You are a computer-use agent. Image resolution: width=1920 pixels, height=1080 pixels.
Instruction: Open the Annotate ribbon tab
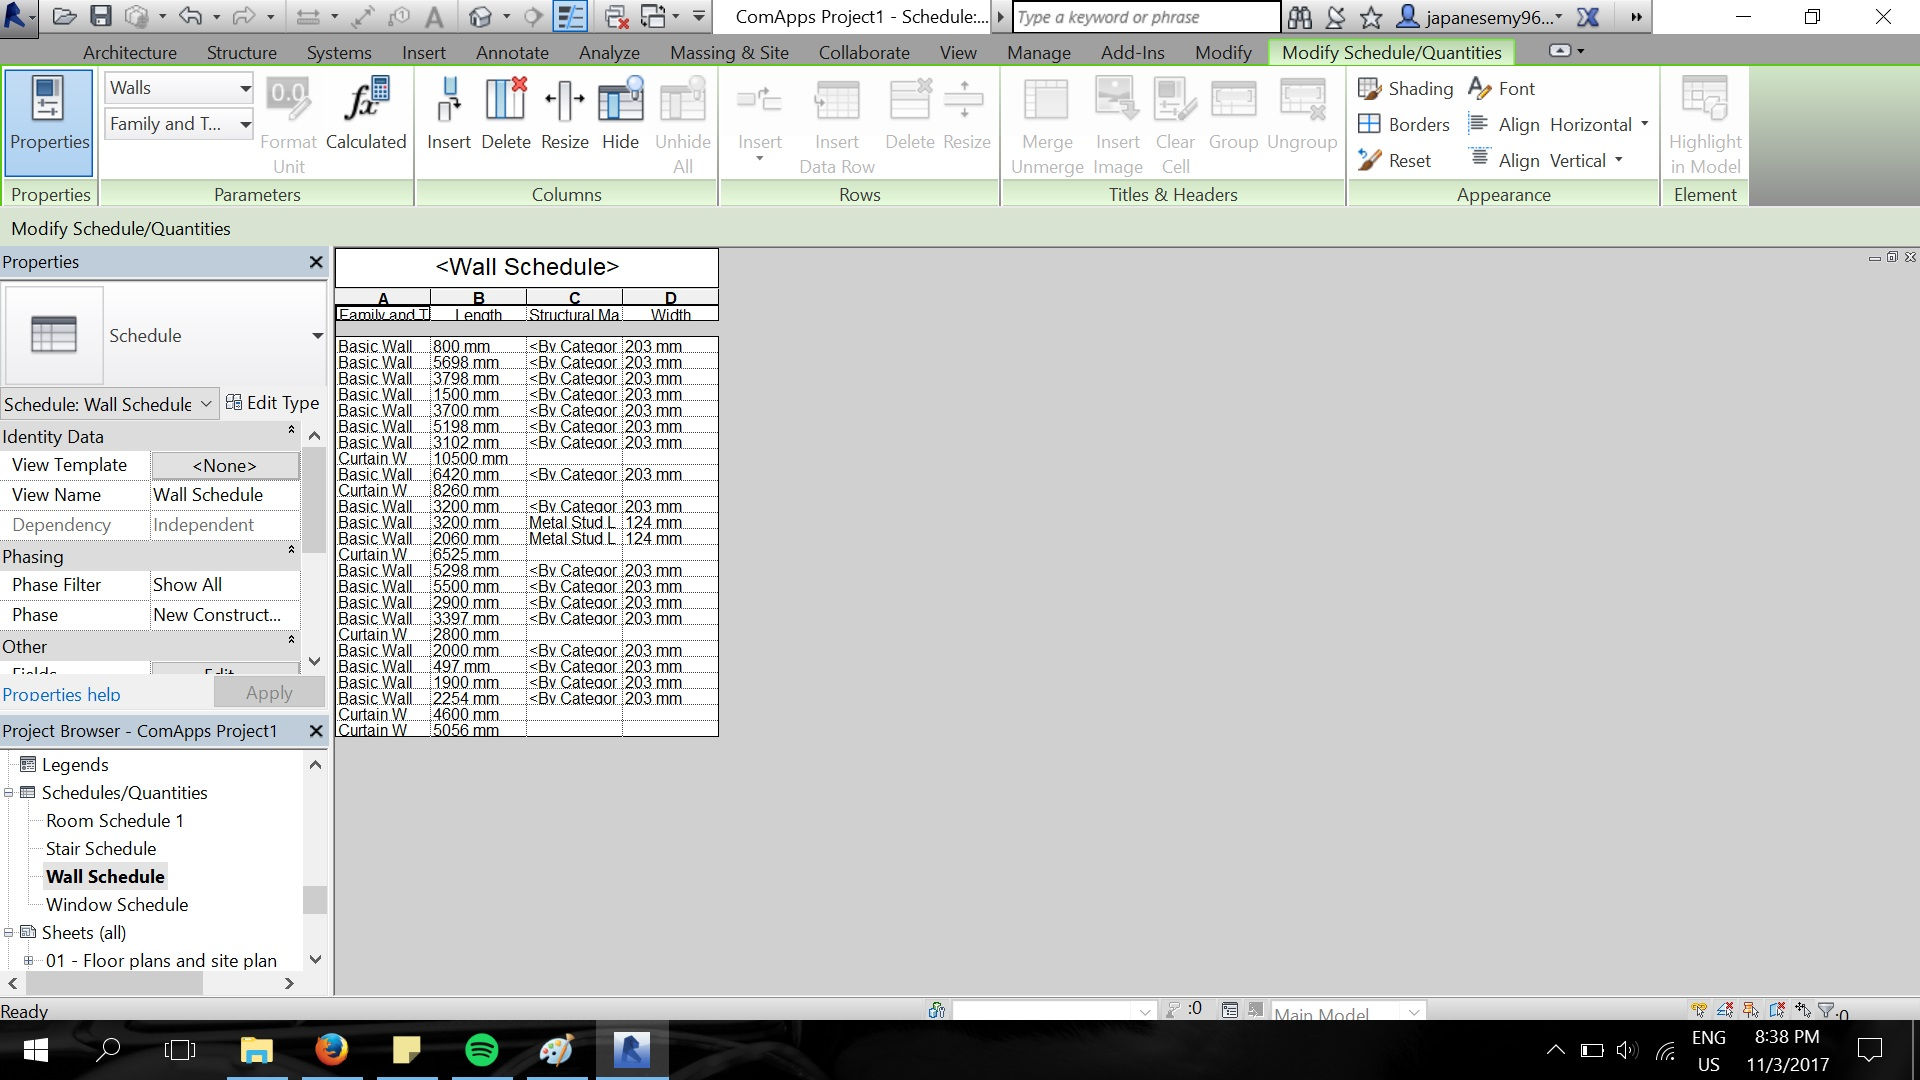pyautogui.click(x=512, y=52)
